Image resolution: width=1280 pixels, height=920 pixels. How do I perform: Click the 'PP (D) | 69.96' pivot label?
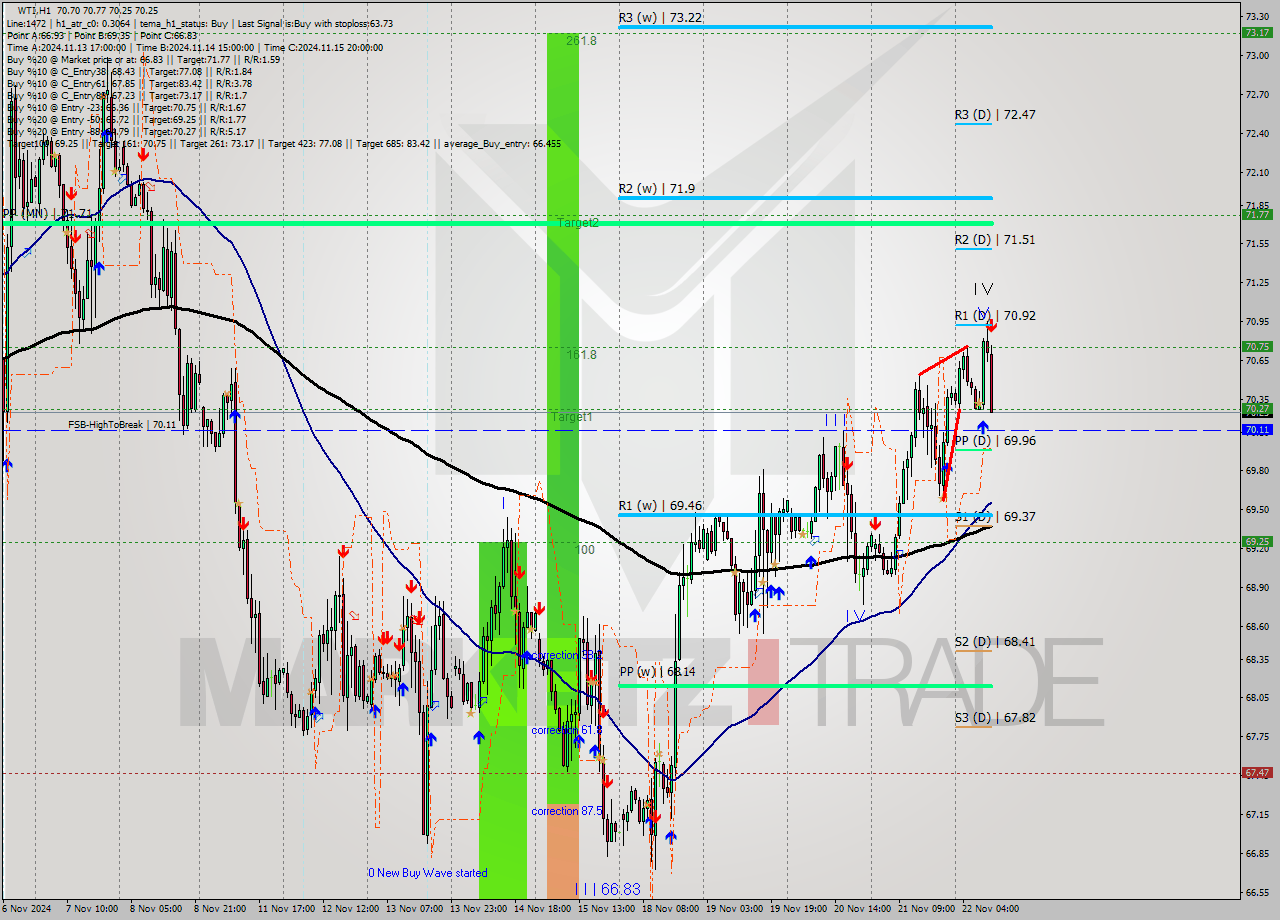click(x=995, y=441)
